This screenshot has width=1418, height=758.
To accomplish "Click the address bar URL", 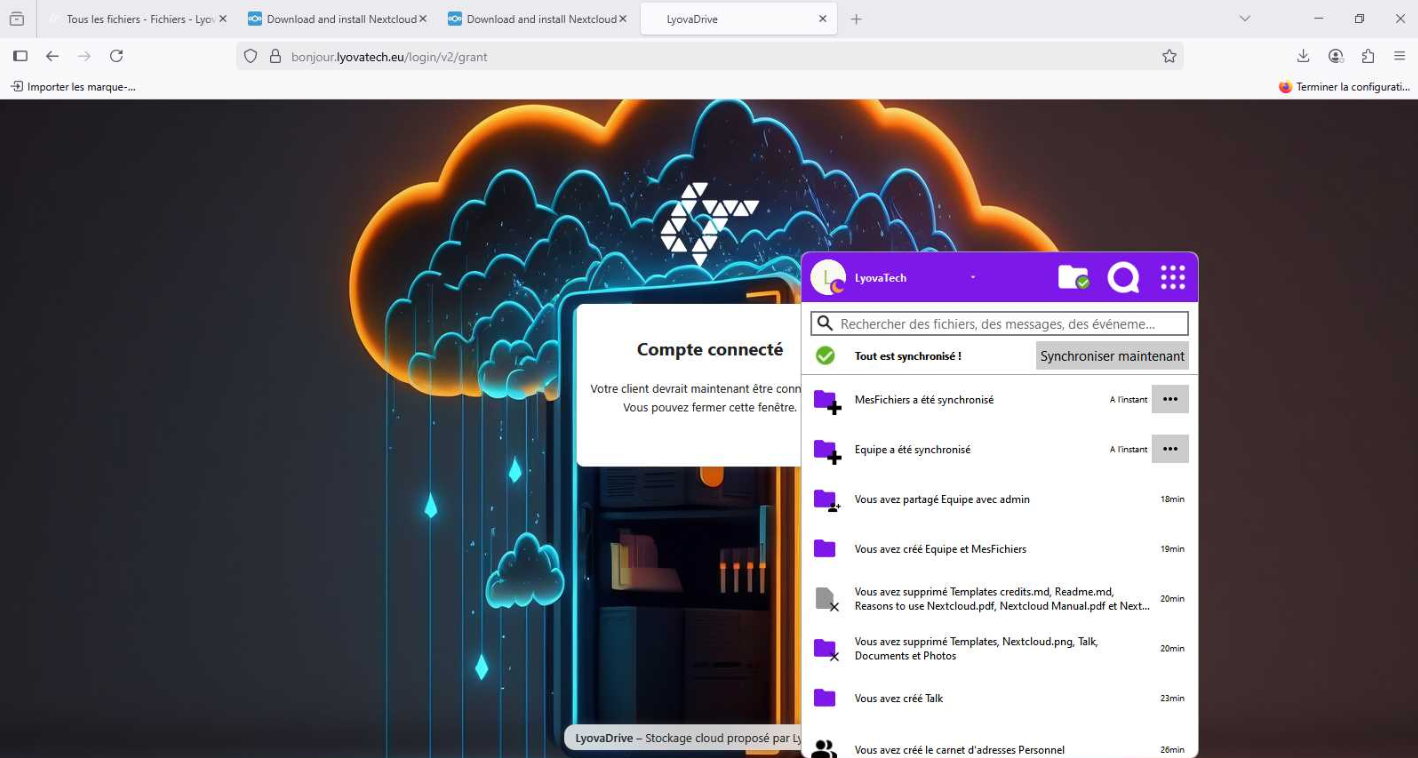I will tap(389, 57).
